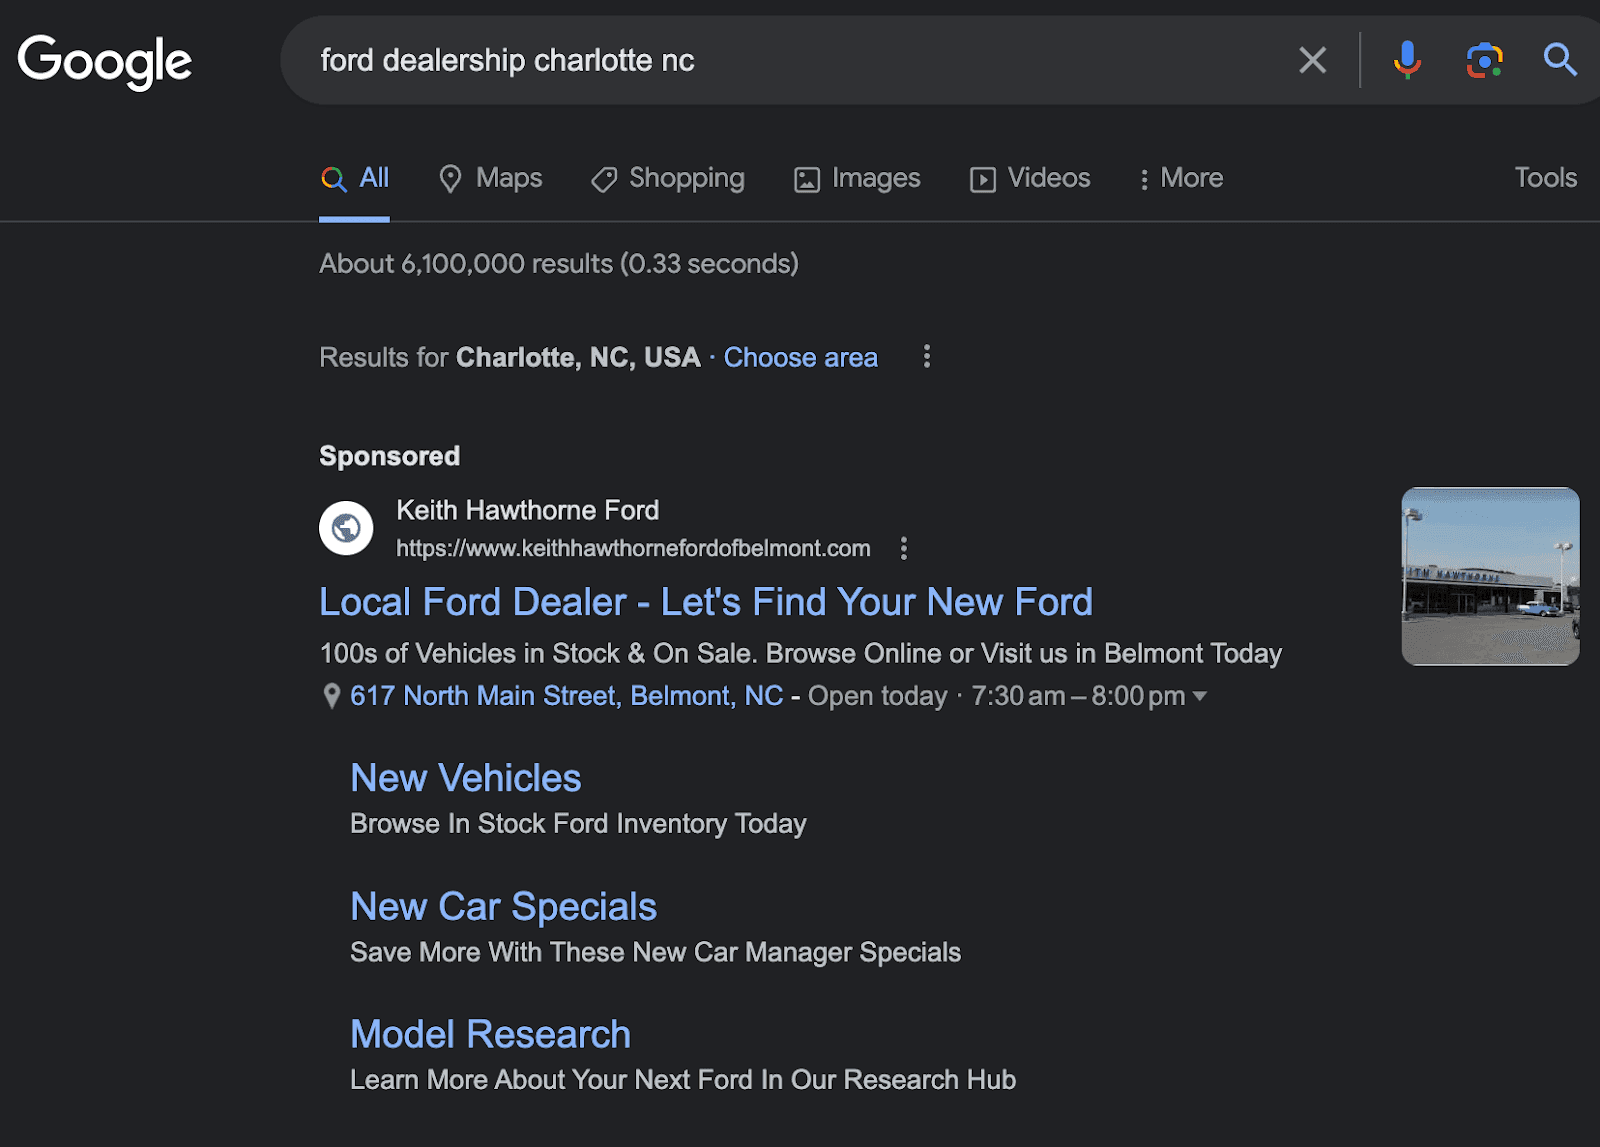Open the Videos results tab
This screenshot has height=1147, width=1600.
point(1029,178)
